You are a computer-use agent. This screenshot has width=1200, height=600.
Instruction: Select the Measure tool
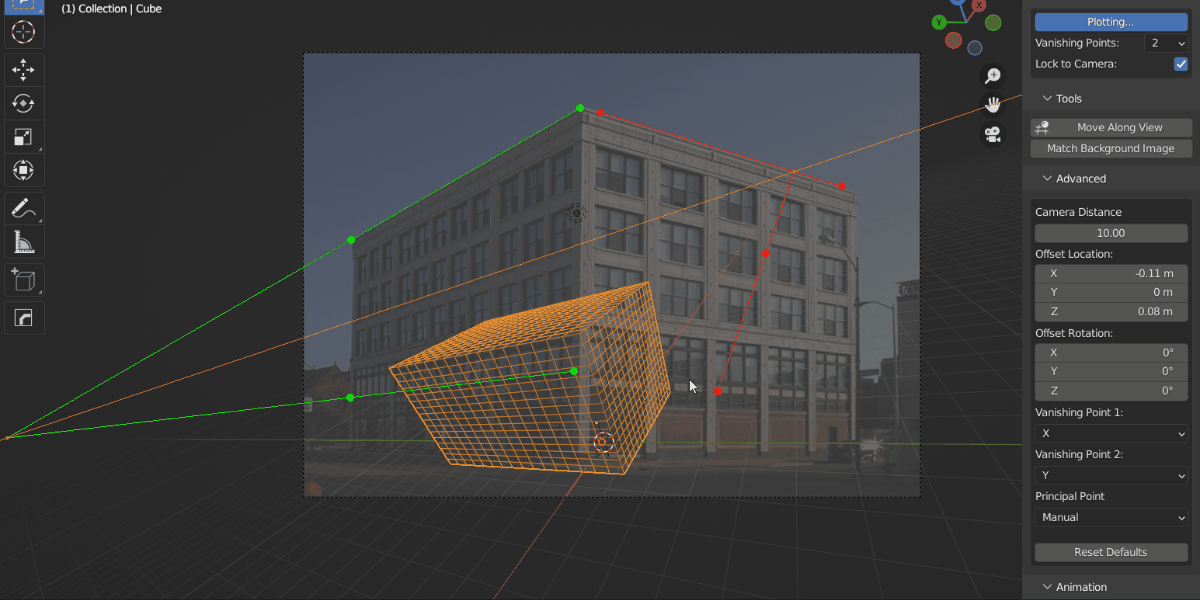click(x=23, y=242)
